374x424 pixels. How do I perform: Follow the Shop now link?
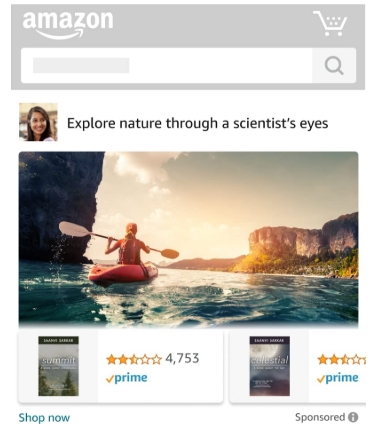(x=44, y=417)
